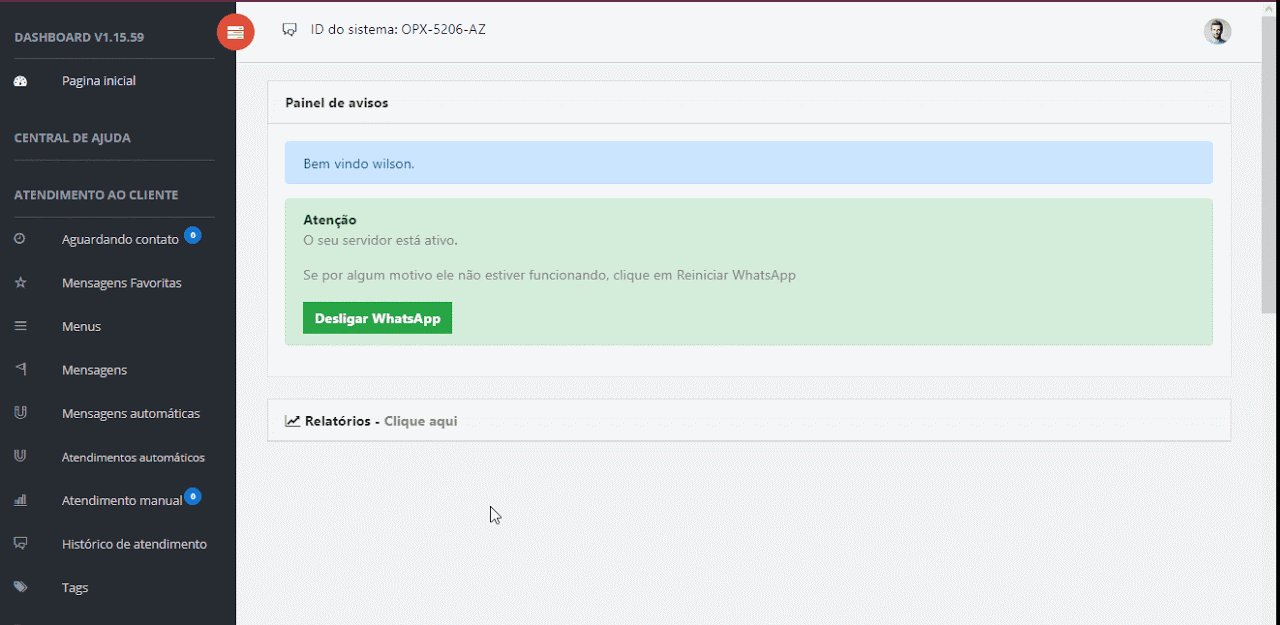Click the star icon for Mensagens Favoritas

tap(20, 283)
